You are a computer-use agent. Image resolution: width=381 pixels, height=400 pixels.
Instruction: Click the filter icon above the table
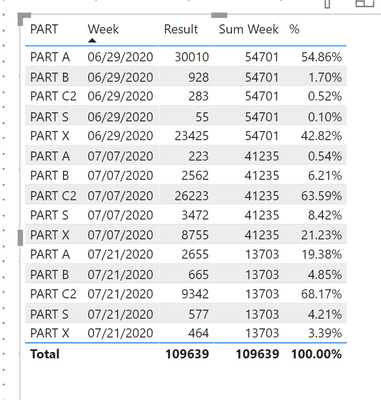pos(327,3)
